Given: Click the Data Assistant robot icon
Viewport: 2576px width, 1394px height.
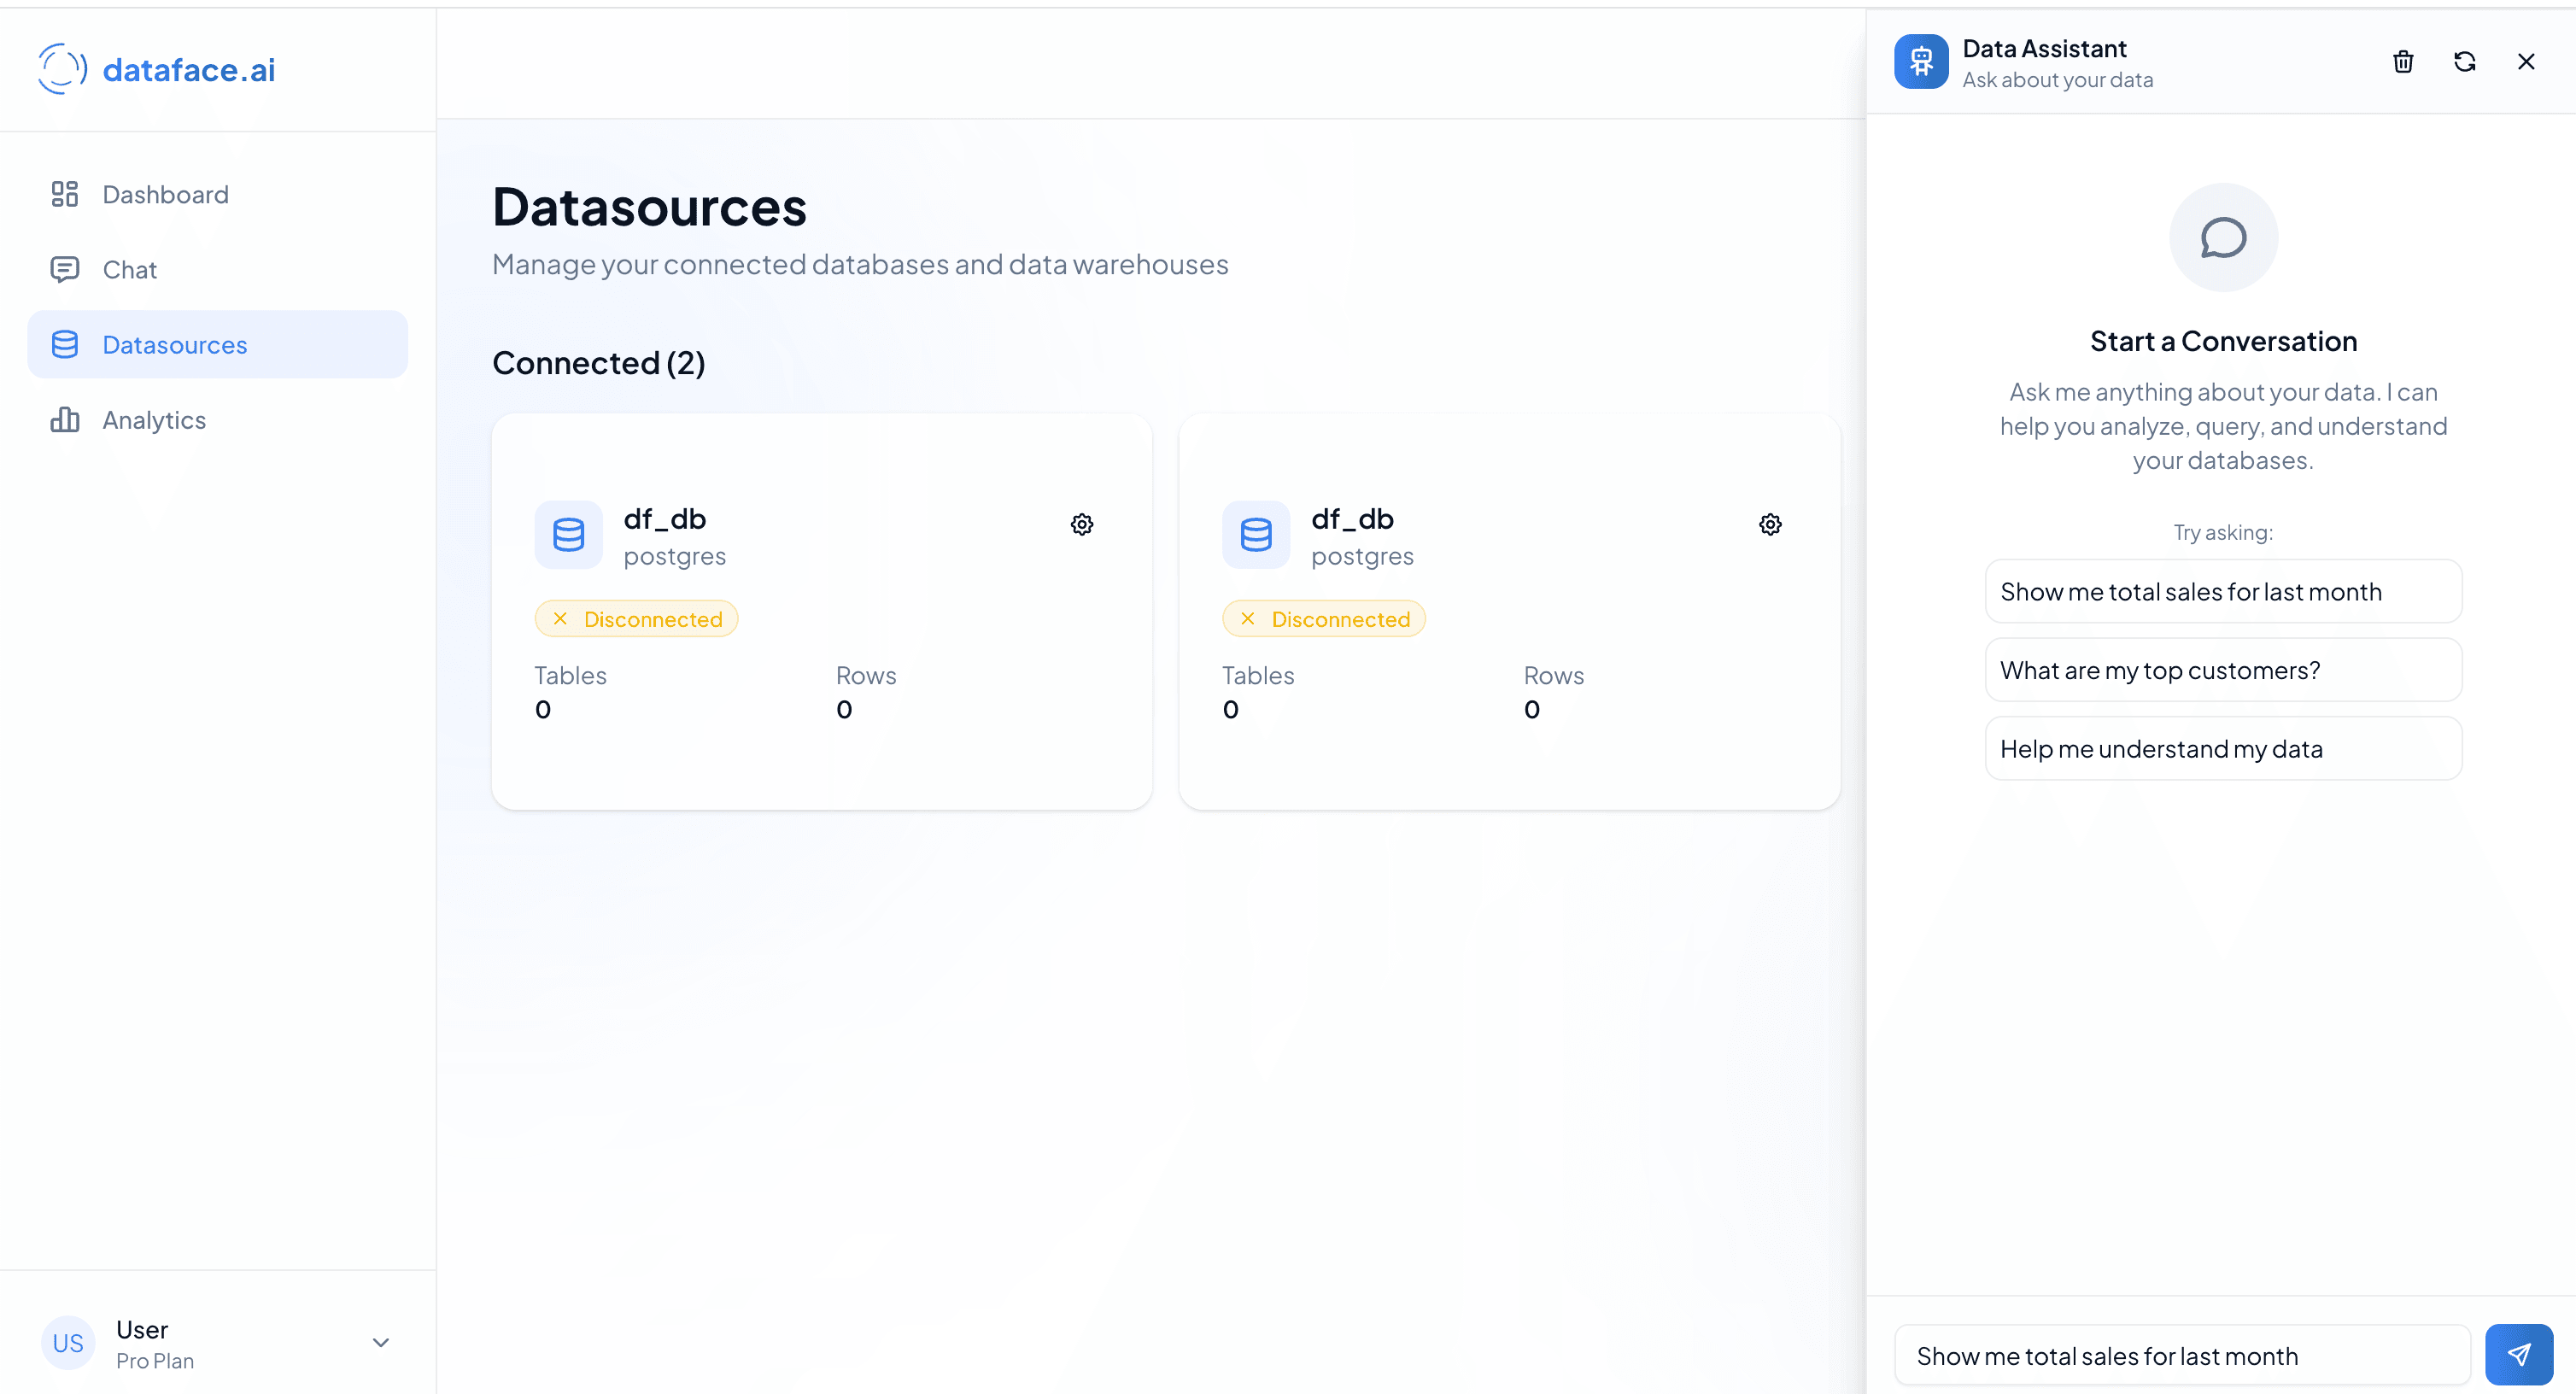Looking at the screenshot, I should click(1920, 62).
